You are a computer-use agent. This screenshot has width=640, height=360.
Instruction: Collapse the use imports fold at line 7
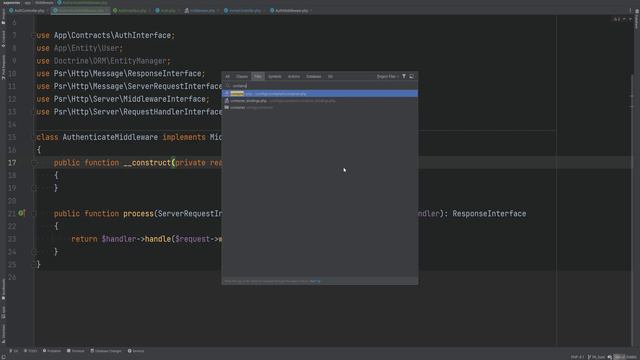[x=34, y=36]
